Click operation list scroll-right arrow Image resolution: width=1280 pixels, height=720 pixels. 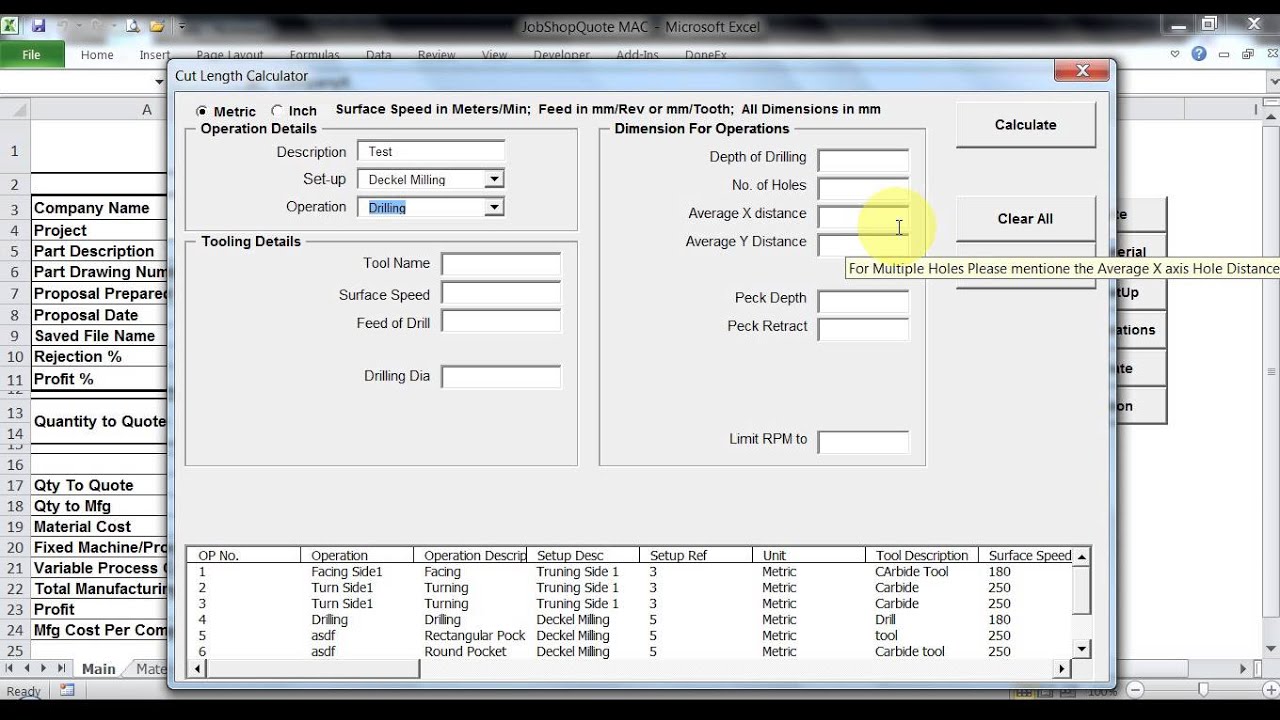click(1063, 668)
